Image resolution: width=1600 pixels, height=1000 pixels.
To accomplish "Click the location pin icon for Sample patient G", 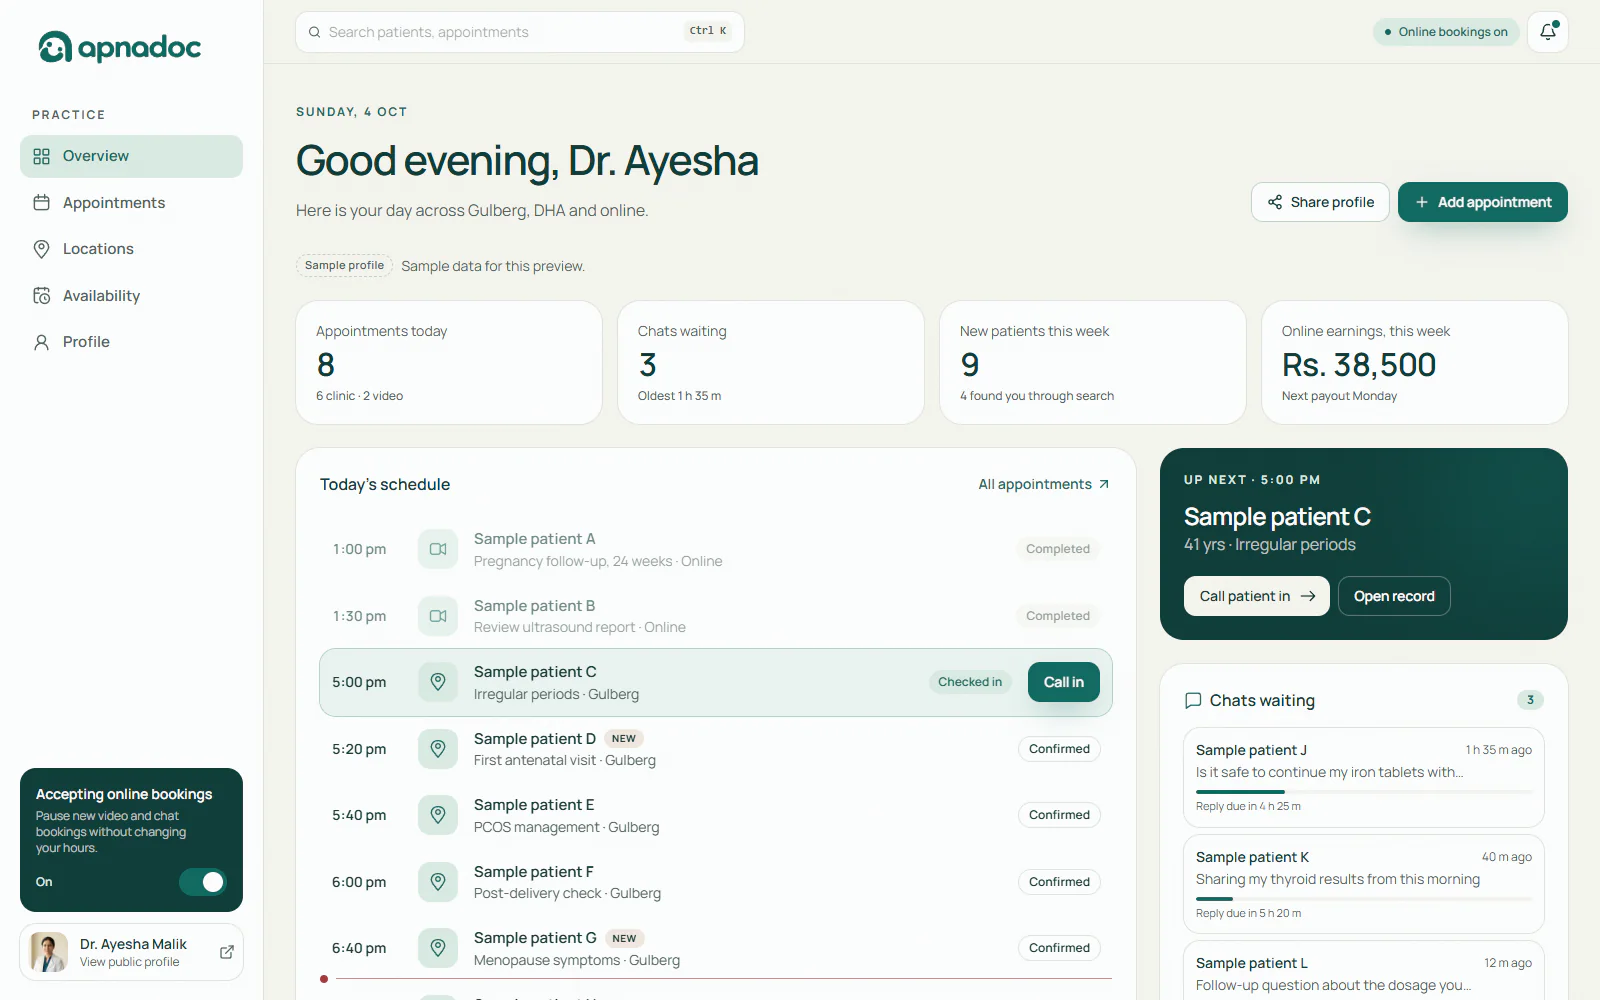I will (438, 948).
